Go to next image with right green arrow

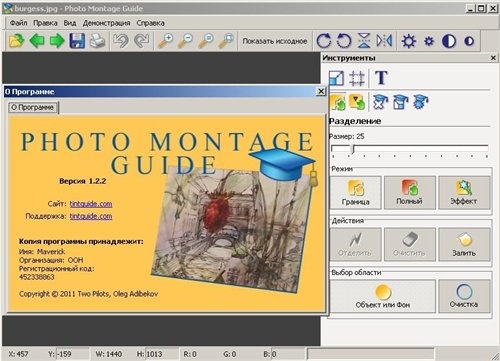coord(57,41)
